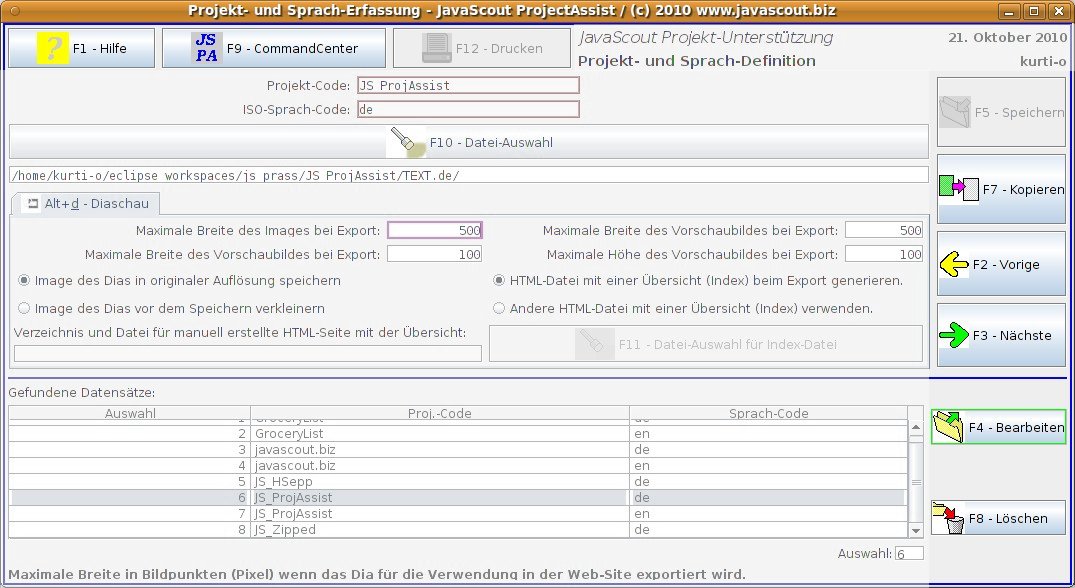Select 'Image des Dias in originaler Auflösung speichern'
The width and height of the screenshot is (1075, 588).
(25, 281)
